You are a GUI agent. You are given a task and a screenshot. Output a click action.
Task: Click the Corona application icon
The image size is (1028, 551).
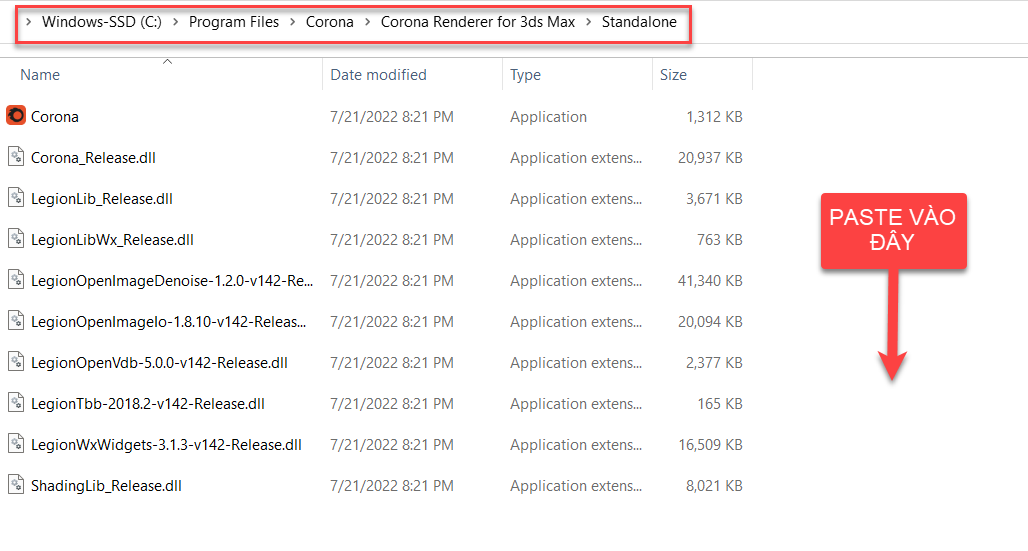pos(16,116)
